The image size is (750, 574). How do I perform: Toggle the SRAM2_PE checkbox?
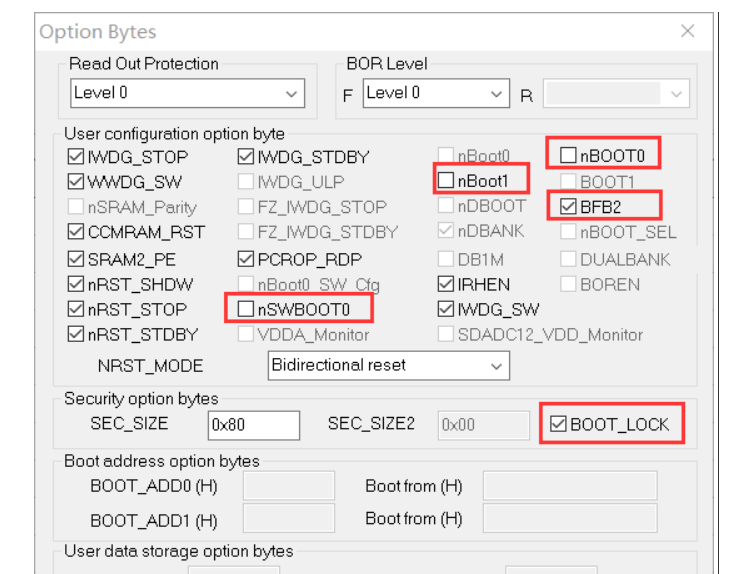pyautogui.click(x=76, y=259)
